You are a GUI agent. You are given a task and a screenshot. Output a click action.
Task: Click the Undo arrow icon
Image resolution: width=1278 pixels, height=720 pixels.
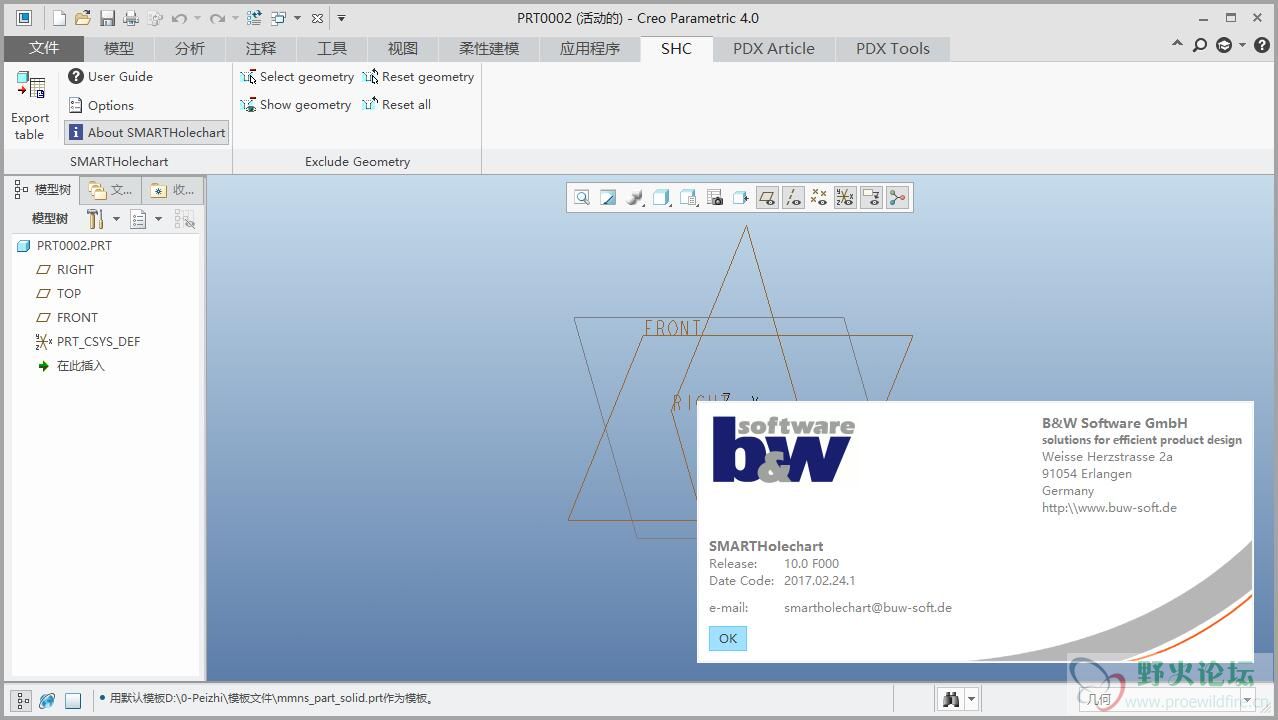point(179,18)
